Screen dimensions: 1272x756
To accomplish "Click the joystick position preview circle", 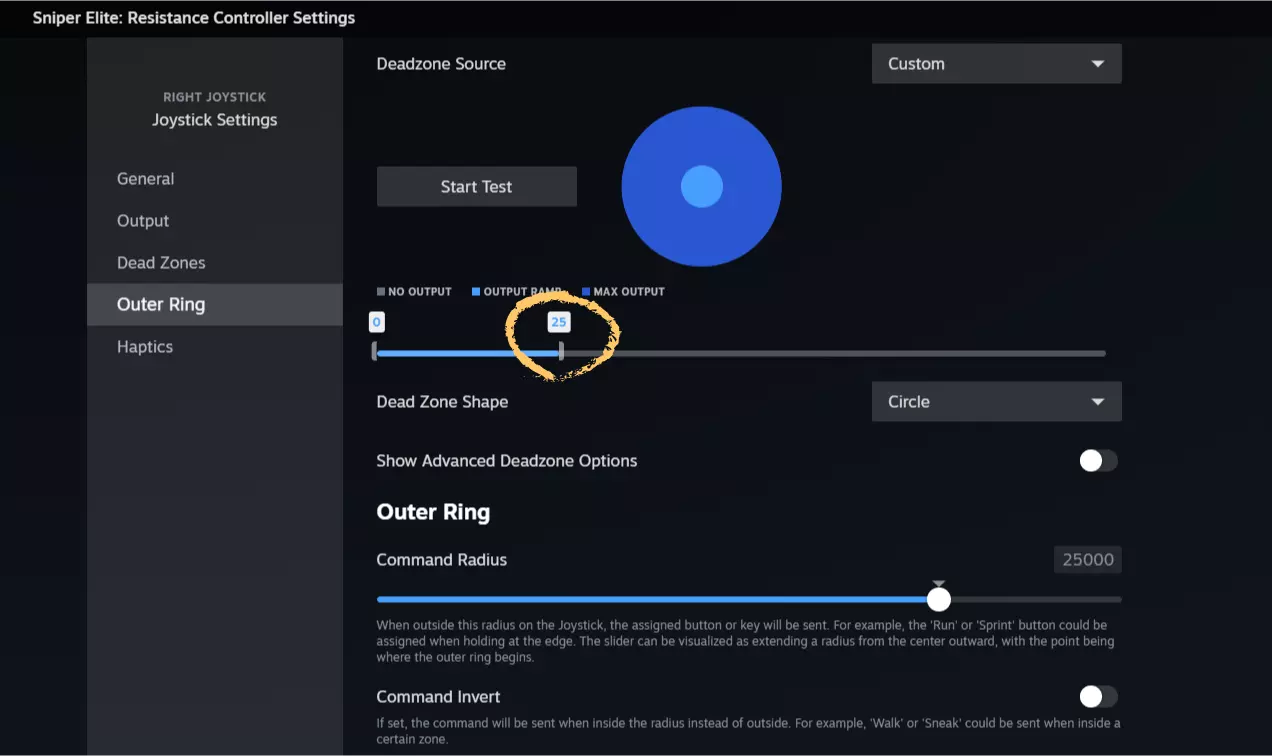I will (x=701, y=187).
